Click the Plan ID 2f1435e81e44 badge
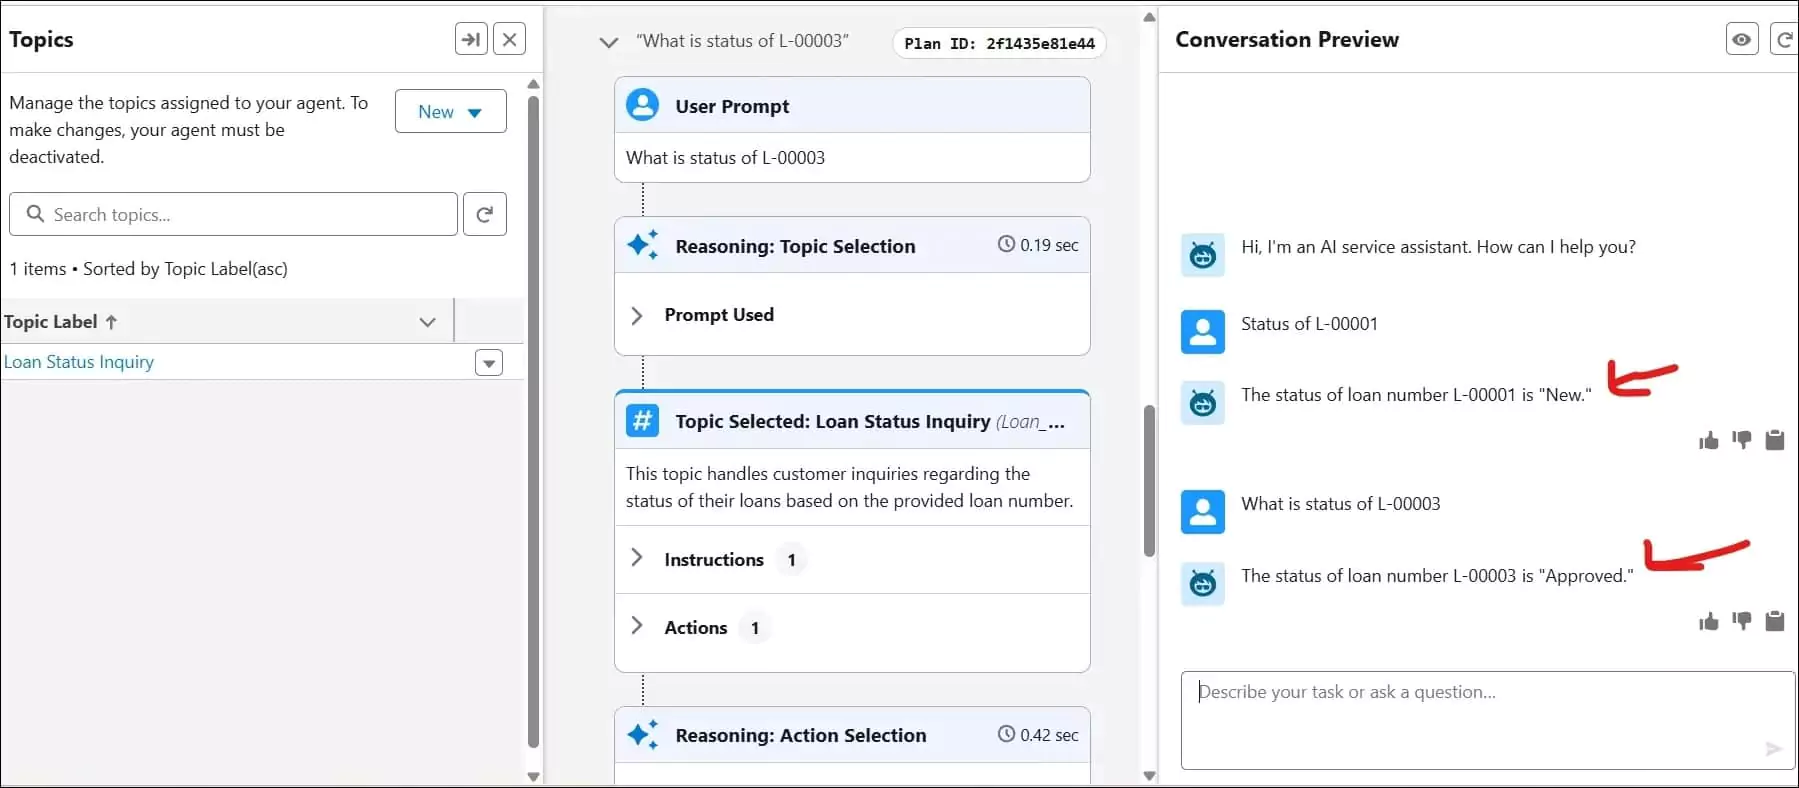 999,43
